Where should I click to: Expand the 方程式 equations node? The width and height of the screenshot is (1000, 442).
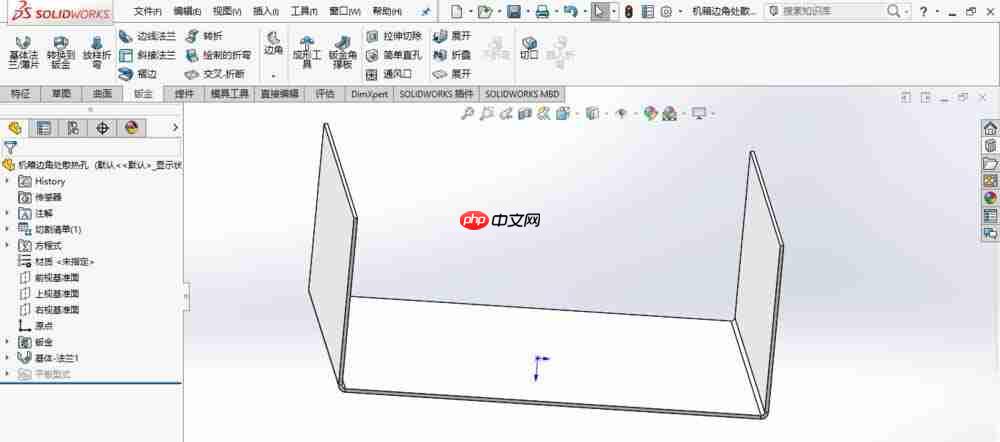point(7,246)
